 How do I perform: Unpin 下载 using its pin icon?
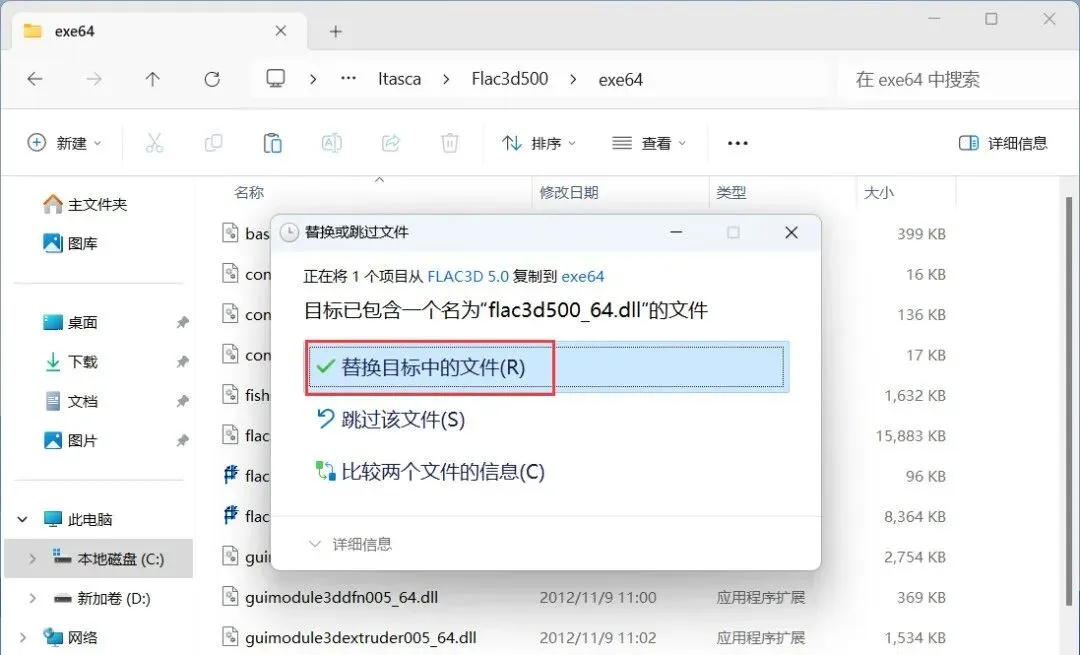(x=183, y=362)
